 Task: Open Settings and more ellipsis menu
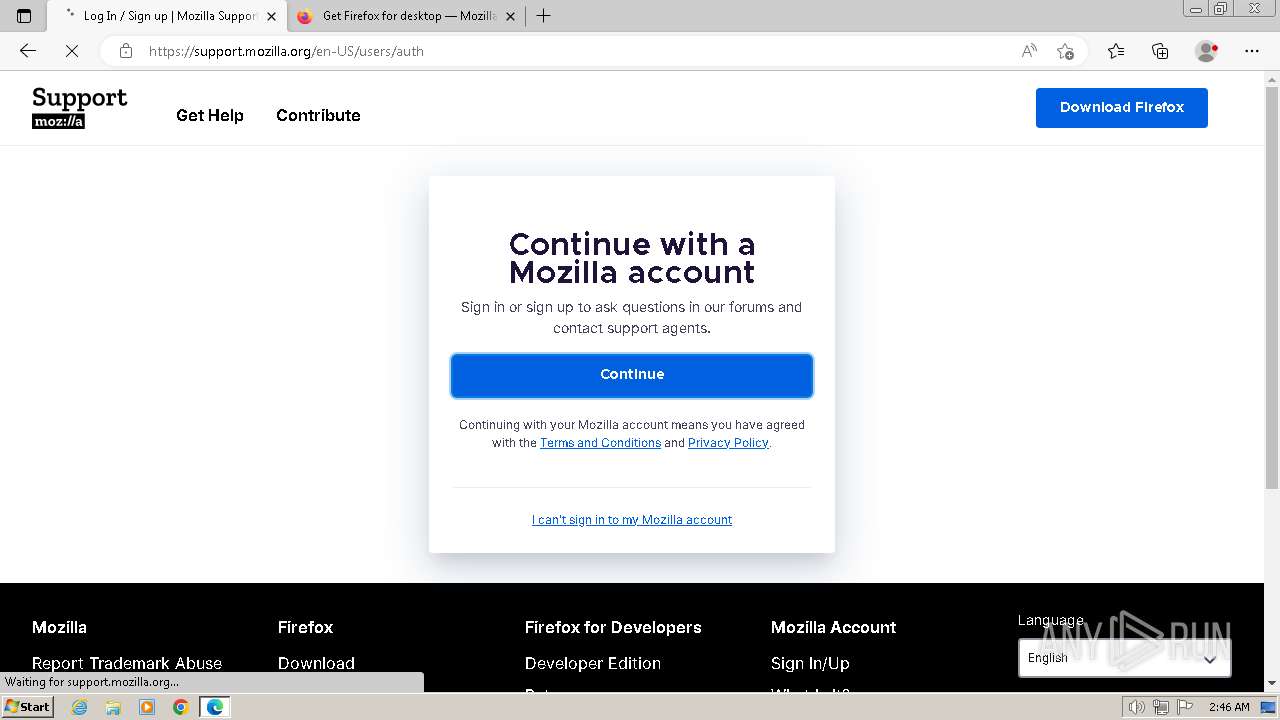pos(1252,51)
